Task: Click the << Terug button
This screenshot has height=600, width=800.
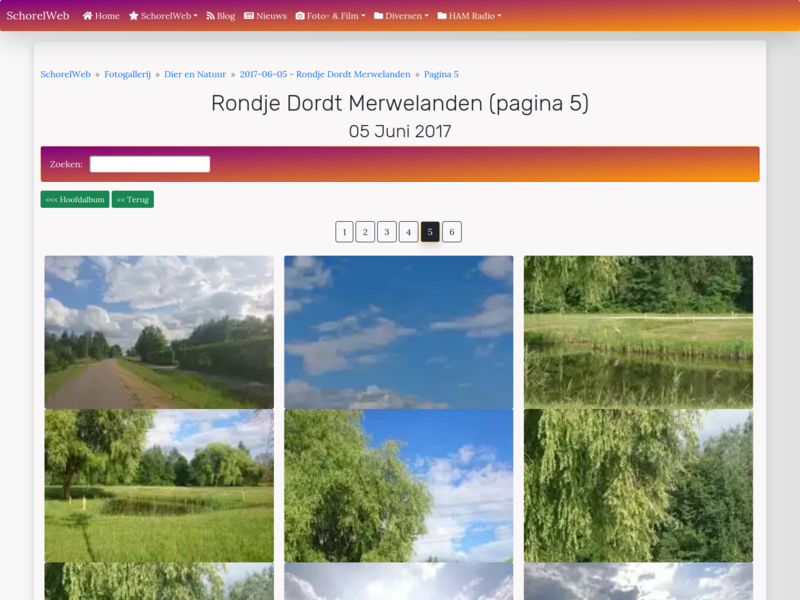Action: [133, 199]
